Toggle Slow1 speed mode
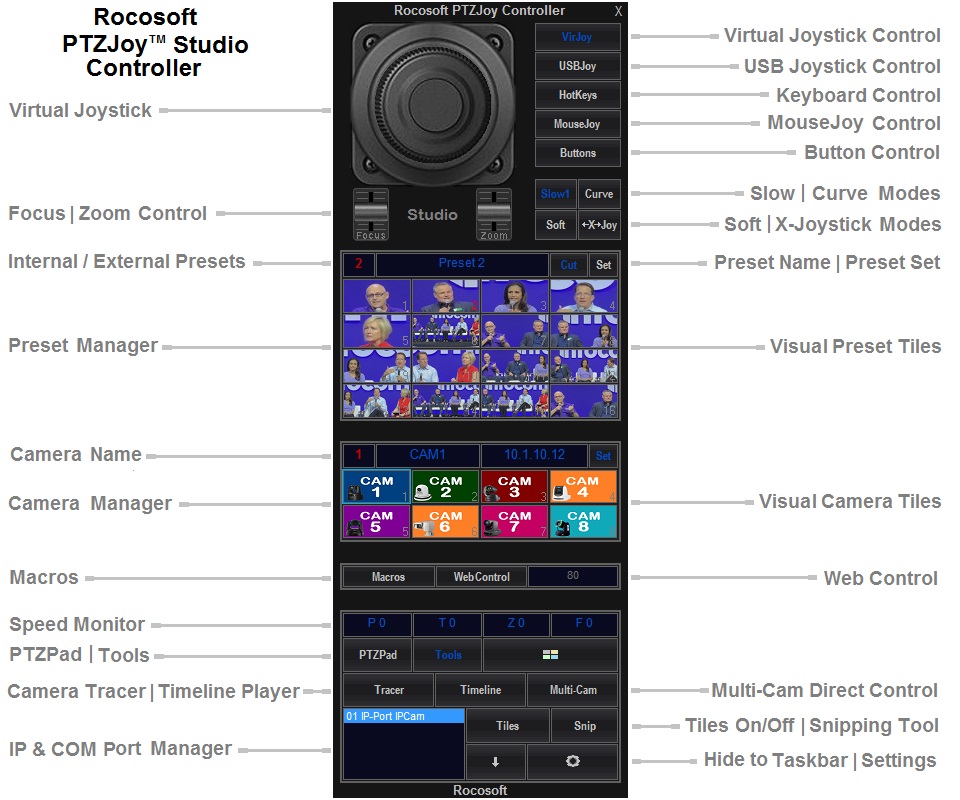The width and height of the screenshot is (960, 800). tap(555, 194)
